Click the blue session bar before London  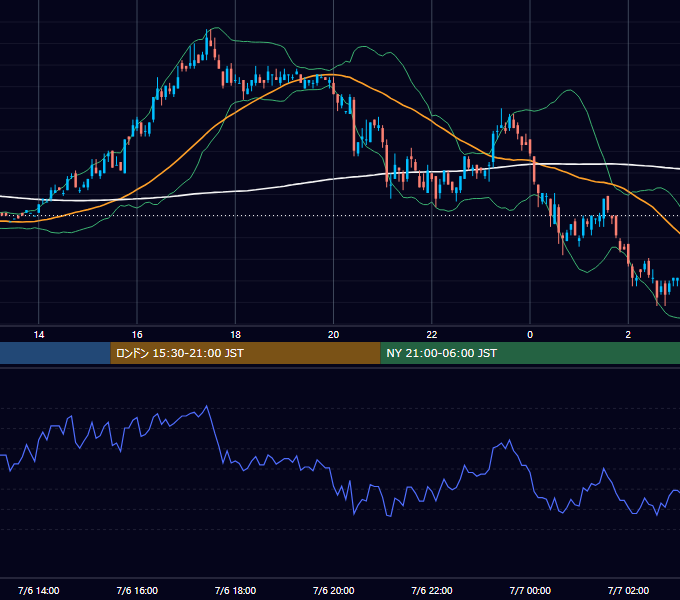pos(55,353)
